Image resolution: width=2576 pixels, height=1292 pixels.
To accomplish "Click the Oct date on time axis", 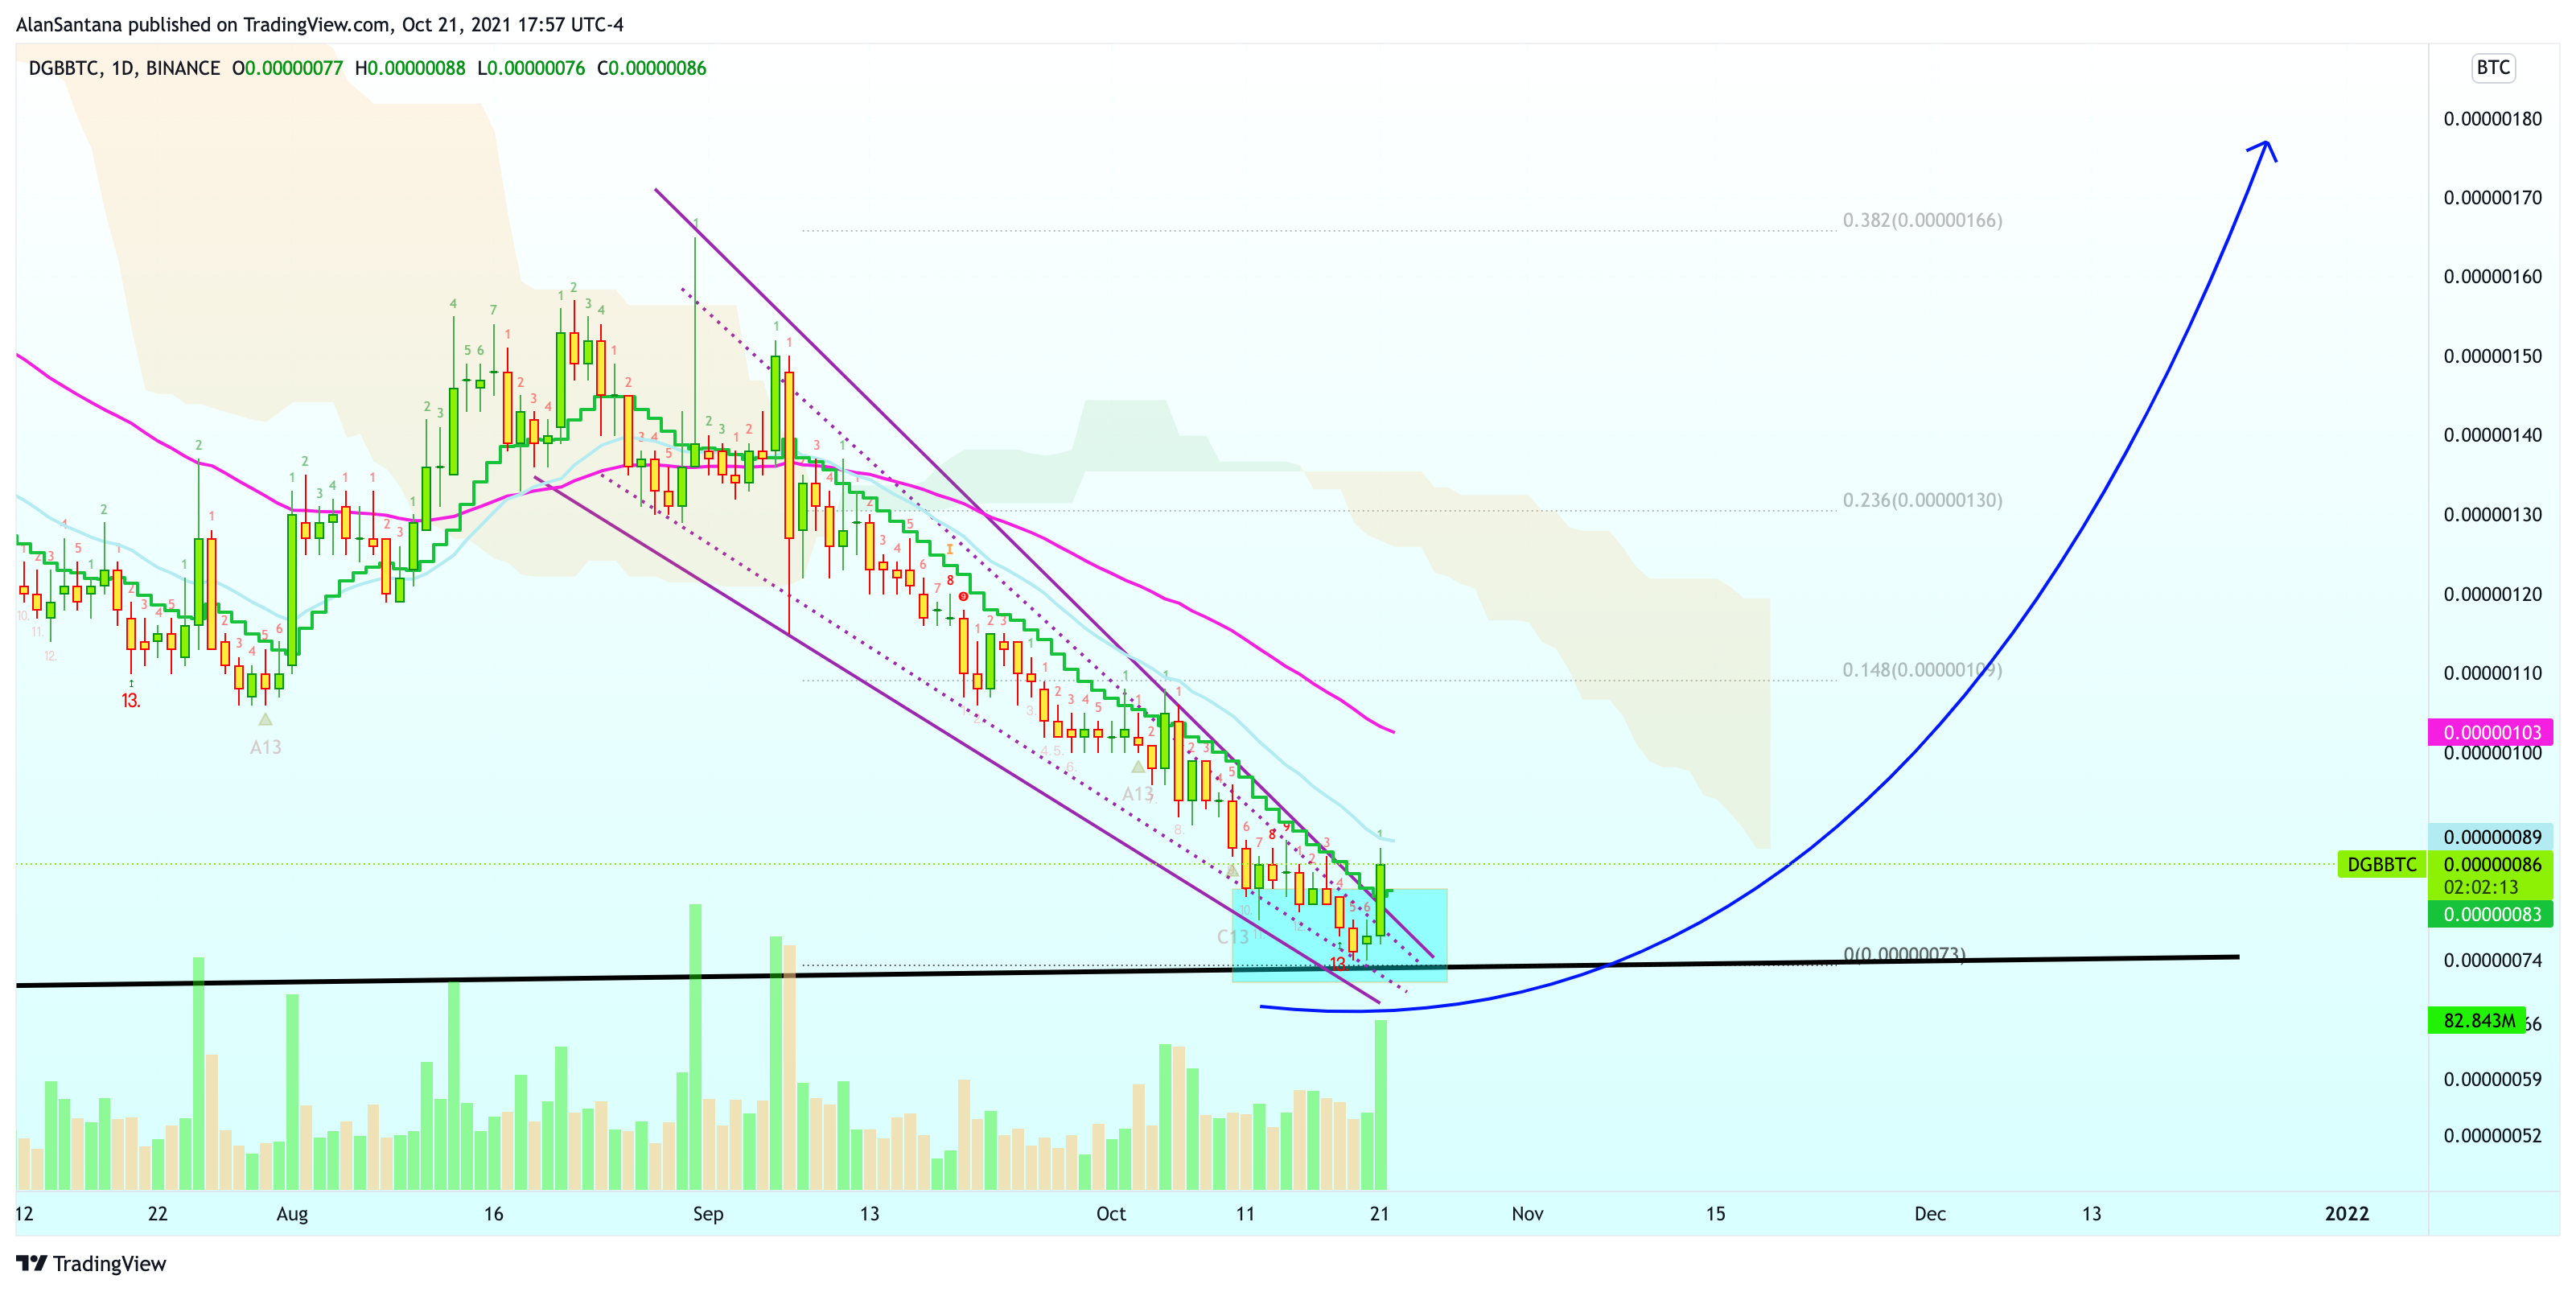I will click(x=1111, y=1213).
